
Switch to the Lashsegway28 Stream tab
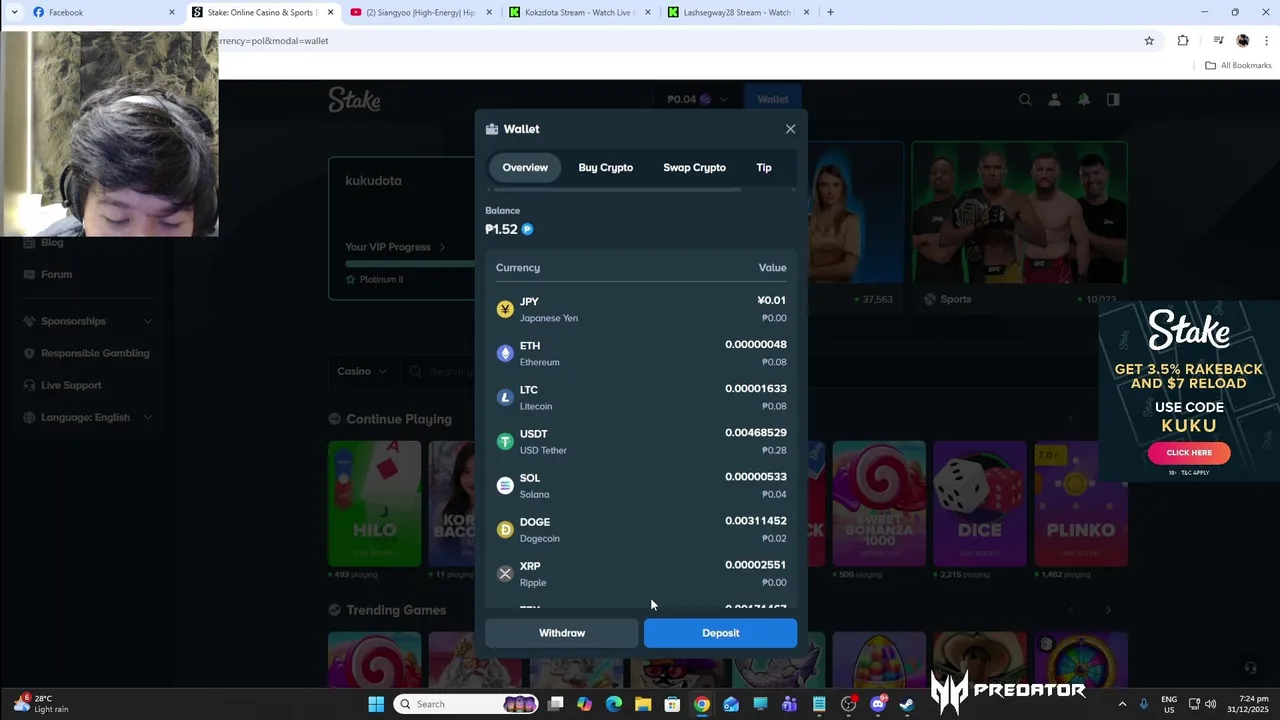740,12
